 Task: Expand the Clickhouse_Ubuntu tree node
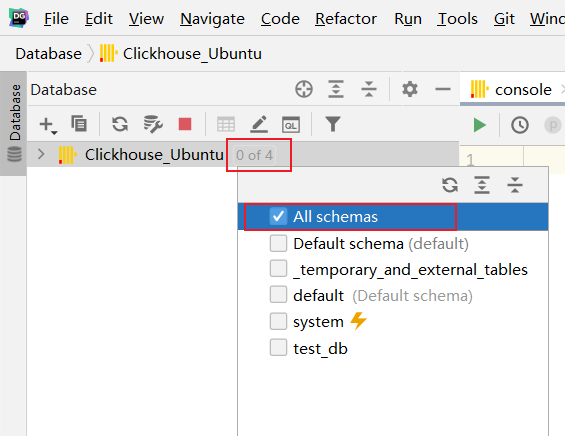tap(41, 154)
